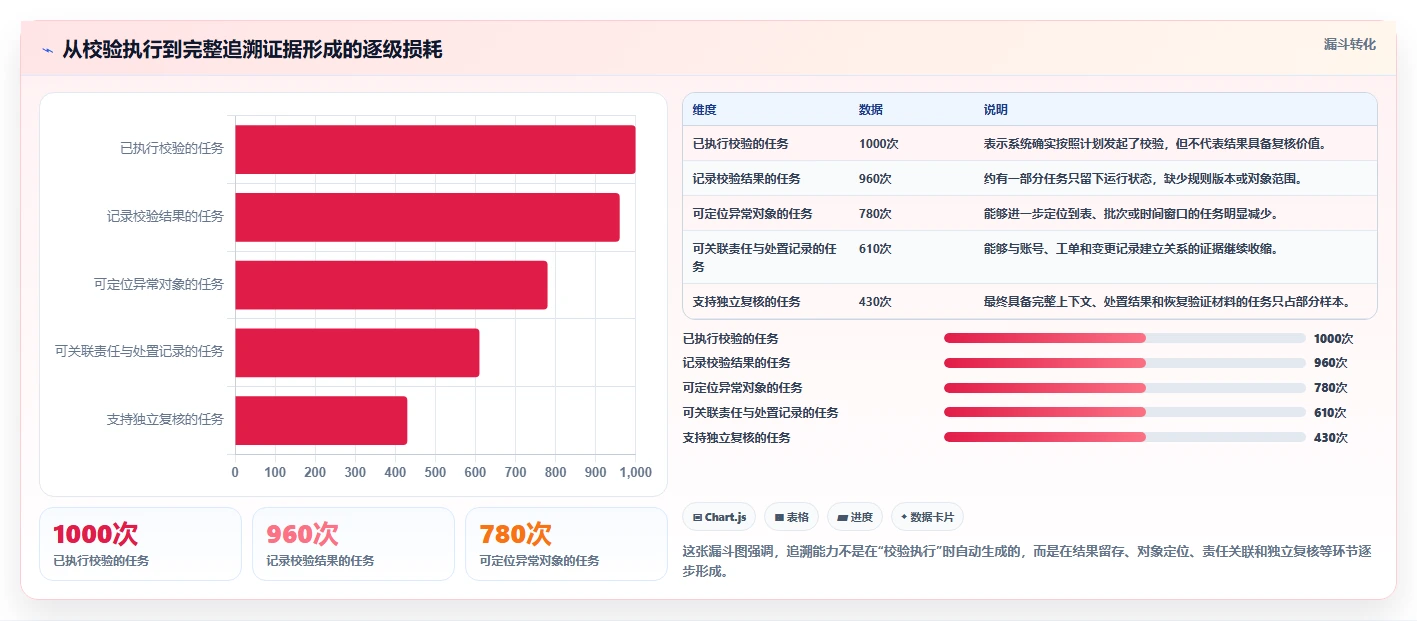Click the 漏斗转化 badge
1417x621 pixels.
coord(1349,44)
